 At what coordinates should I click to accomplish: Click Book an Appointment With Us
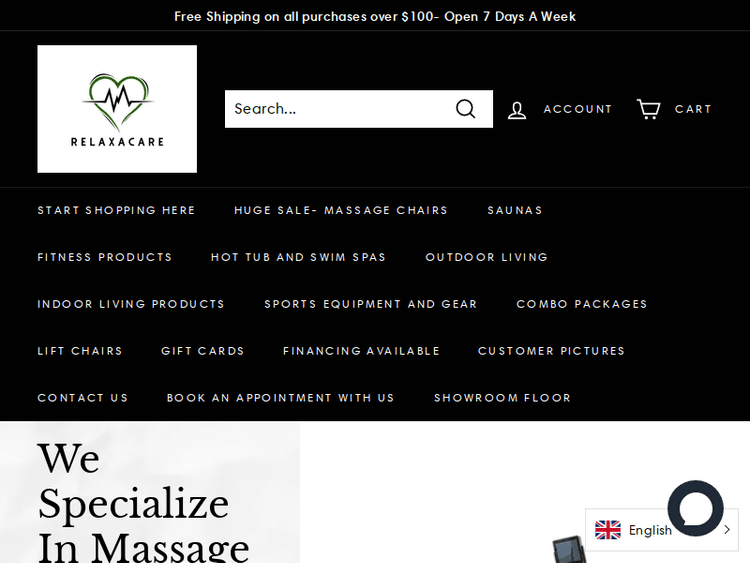pos(280,398)
